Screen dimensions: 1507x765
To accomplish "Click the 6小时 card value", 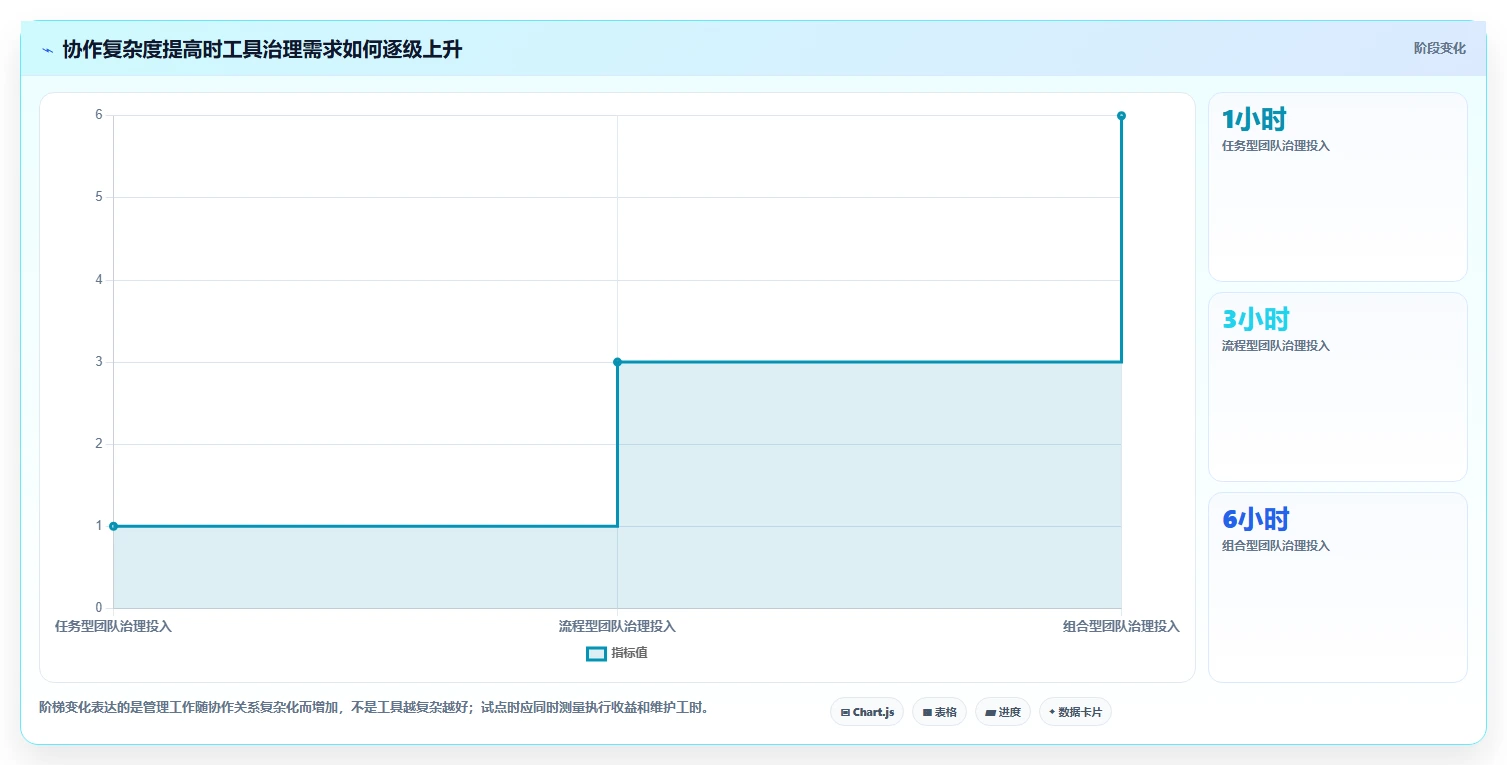I will tap(1256, 520).
